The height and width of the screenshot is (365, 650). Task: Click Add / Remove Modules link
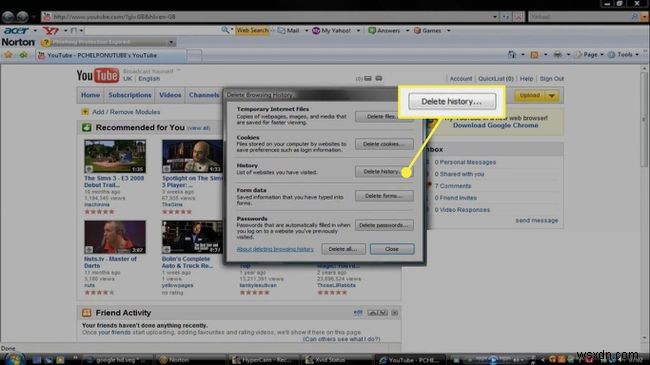click(126, 112)
